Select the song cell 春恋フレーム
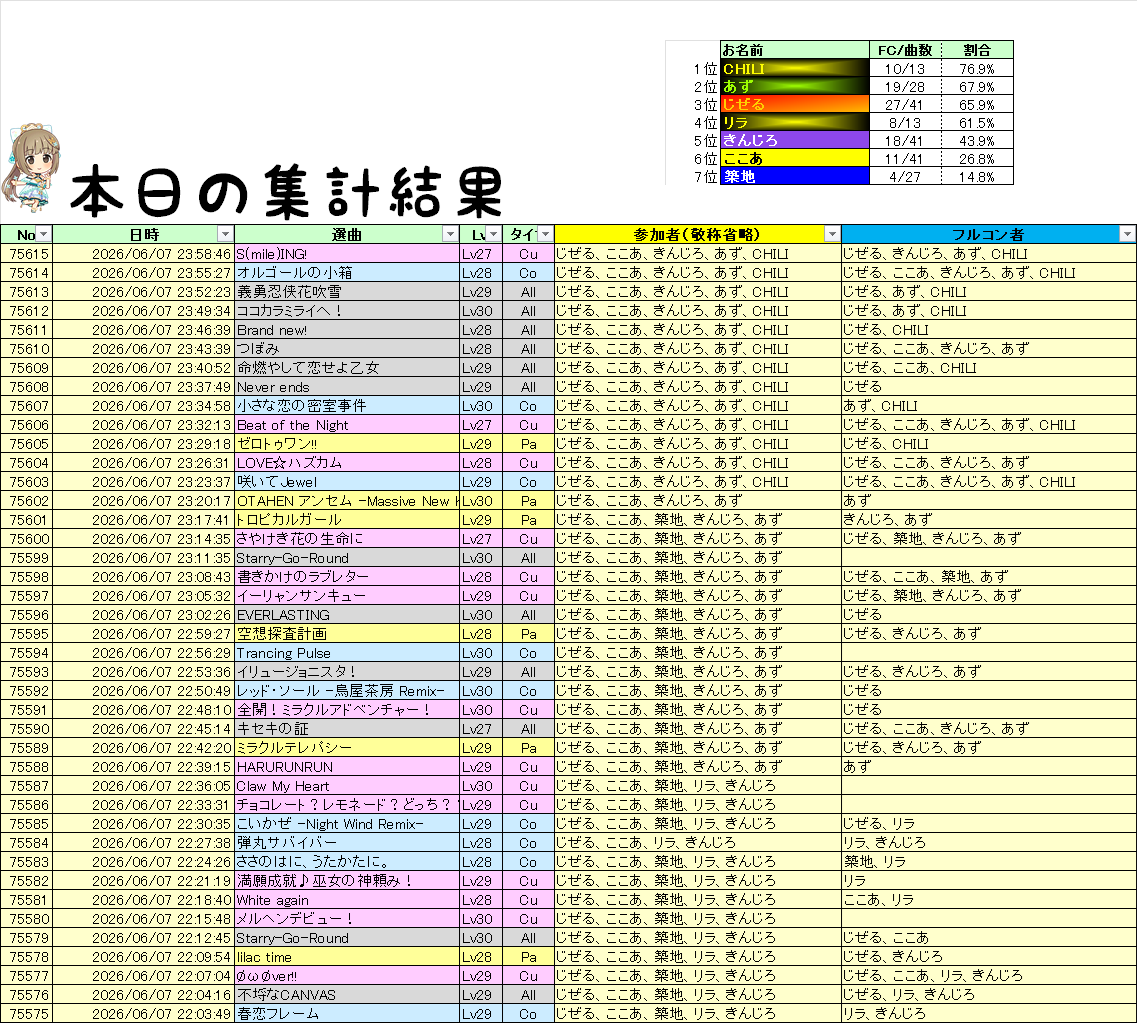Screen dimensions: 1137x1023 [347, 1014]
